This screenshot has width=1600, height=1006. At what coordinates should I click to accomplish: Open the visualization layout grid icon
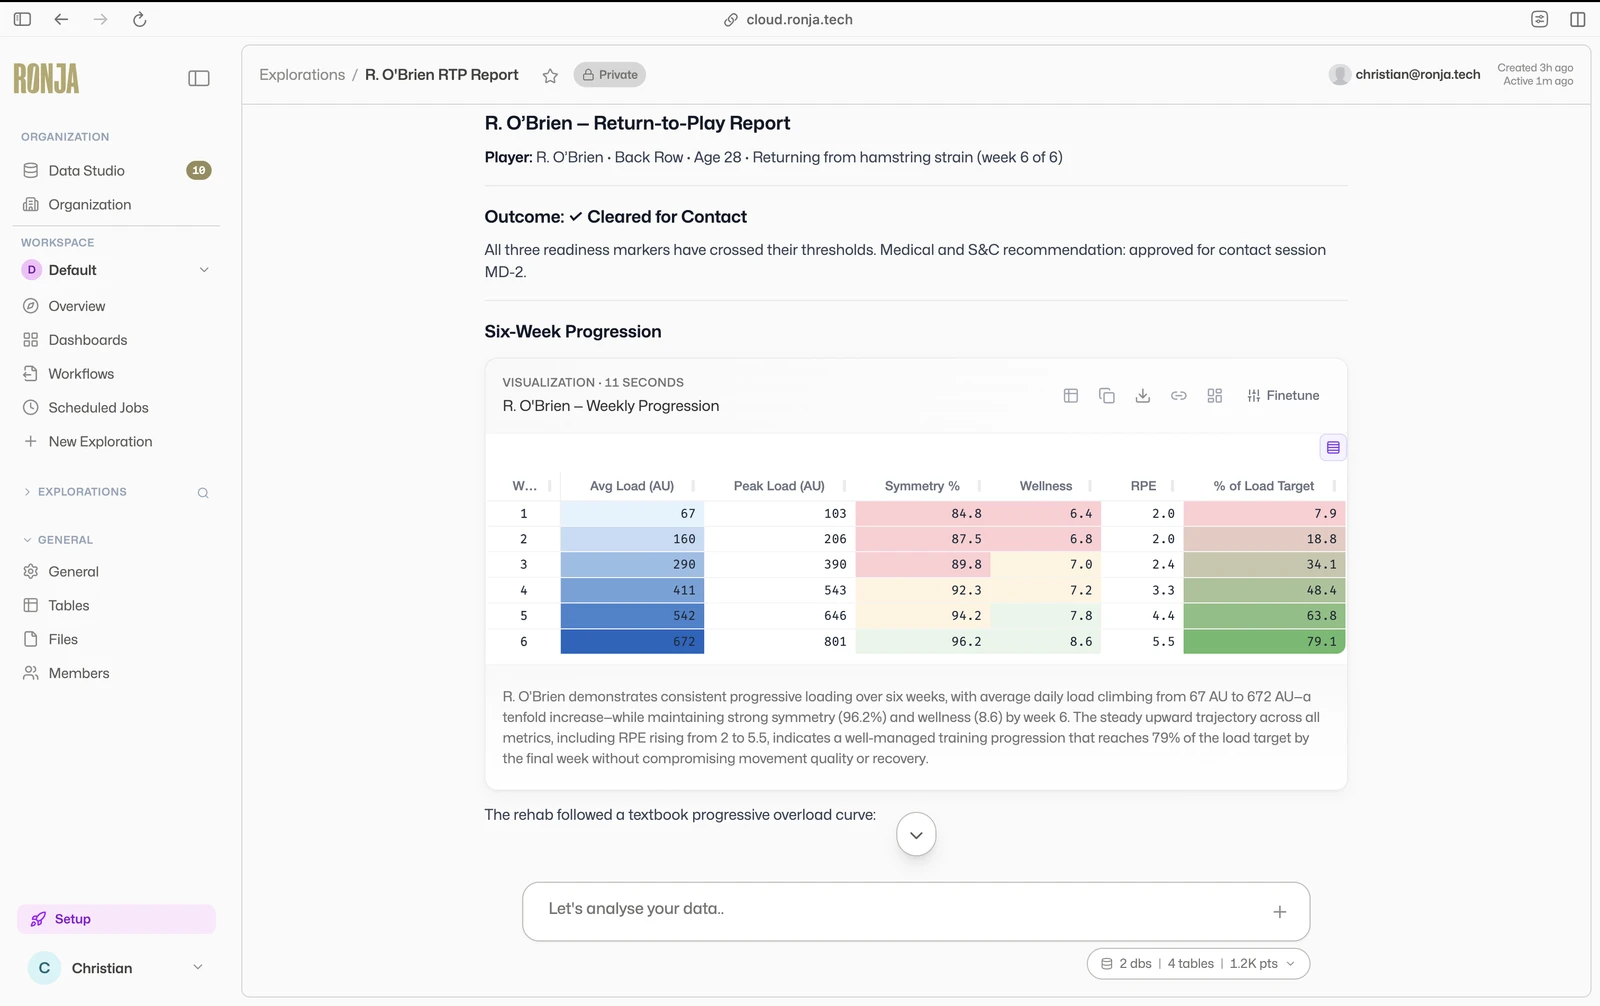(x=1215, y=395)
